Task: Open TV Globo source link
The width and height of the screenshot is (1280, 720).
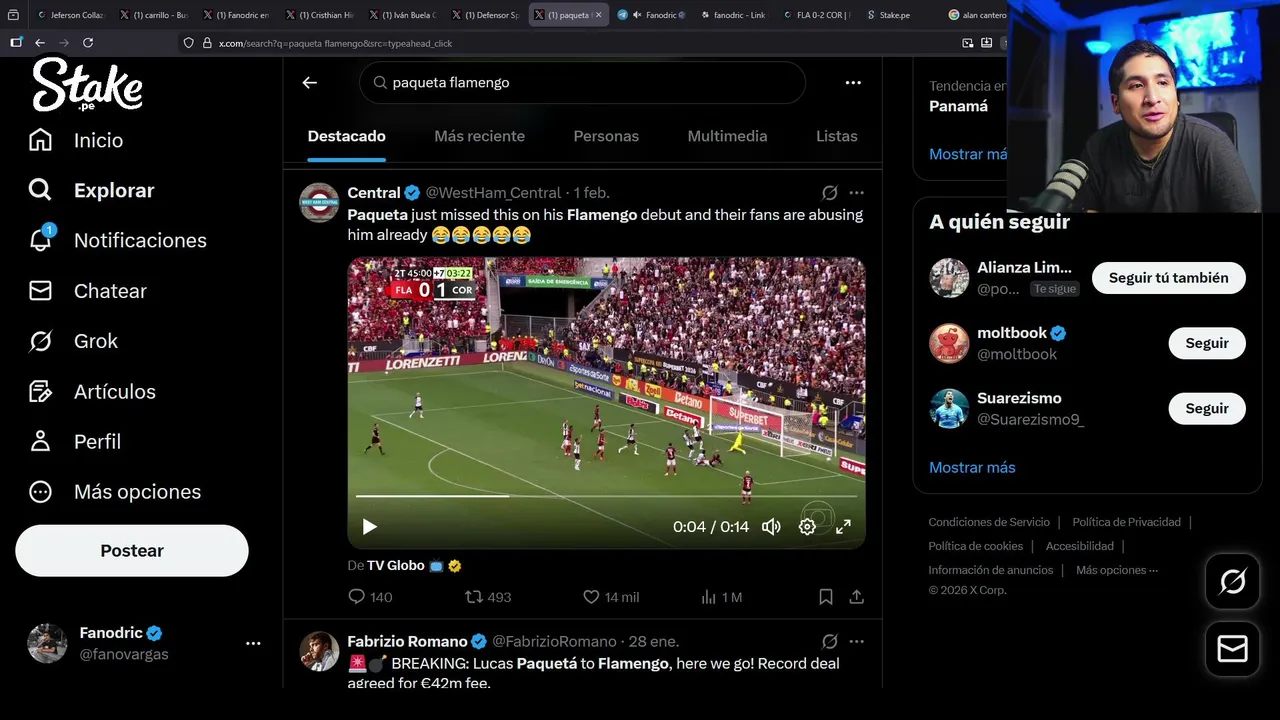Action: tap(396, 565)
